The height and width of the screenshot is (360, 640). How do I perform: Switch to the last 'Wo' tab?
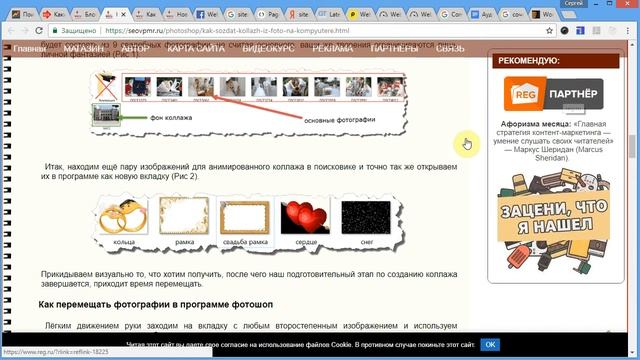coord(543,14)
